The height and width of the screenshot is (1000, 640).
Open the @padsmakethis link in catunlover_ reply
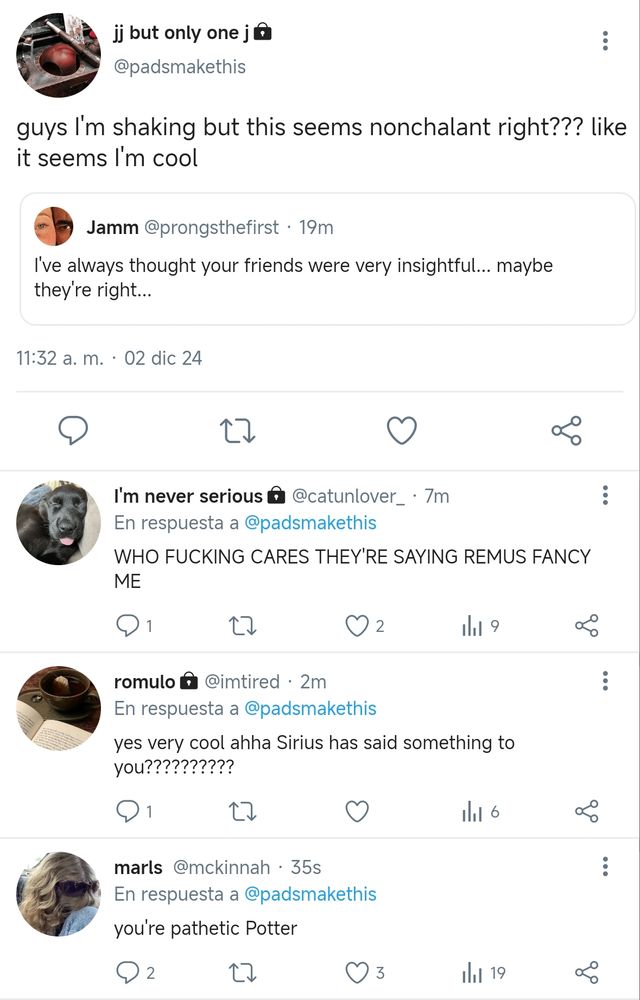[x=310, y=523]
